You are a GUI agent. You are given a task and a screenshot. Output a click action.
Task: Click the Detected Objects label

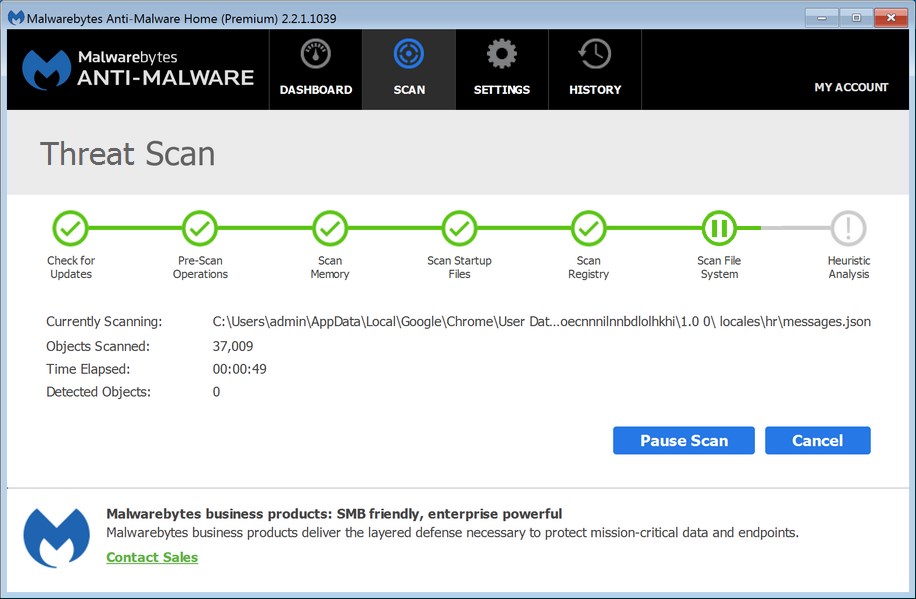98,392
